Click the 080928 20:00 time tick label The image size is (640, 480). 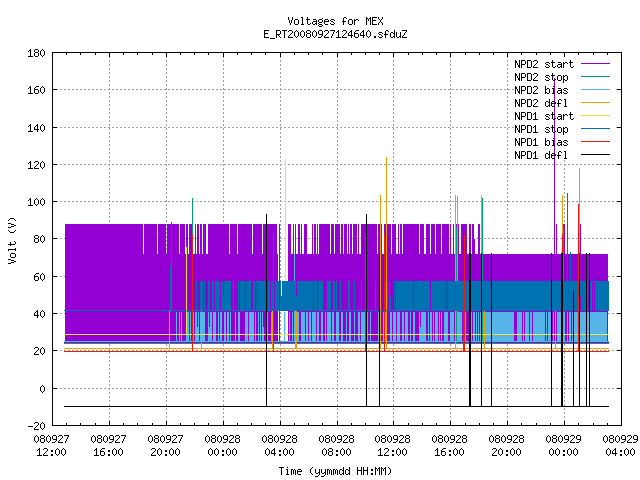pos(507,446)
